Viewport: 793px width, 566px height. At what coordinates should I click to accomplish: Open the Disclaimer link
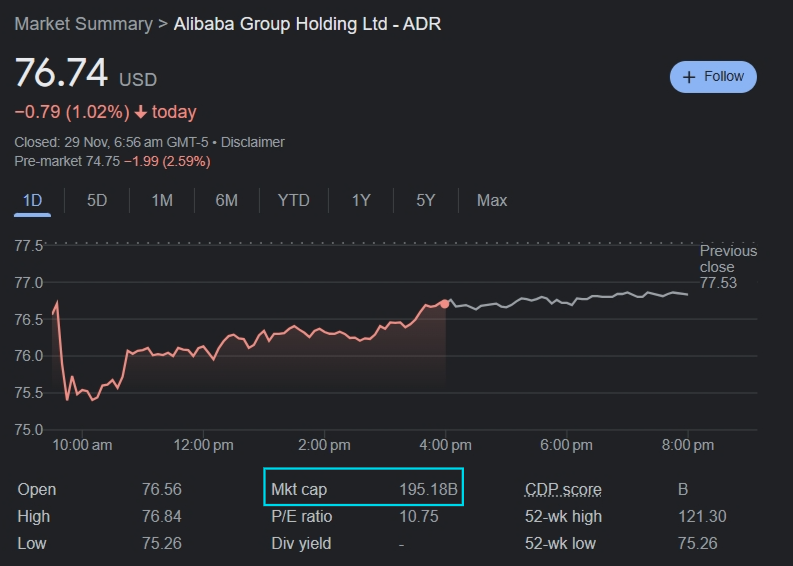[x=252, y=142]
